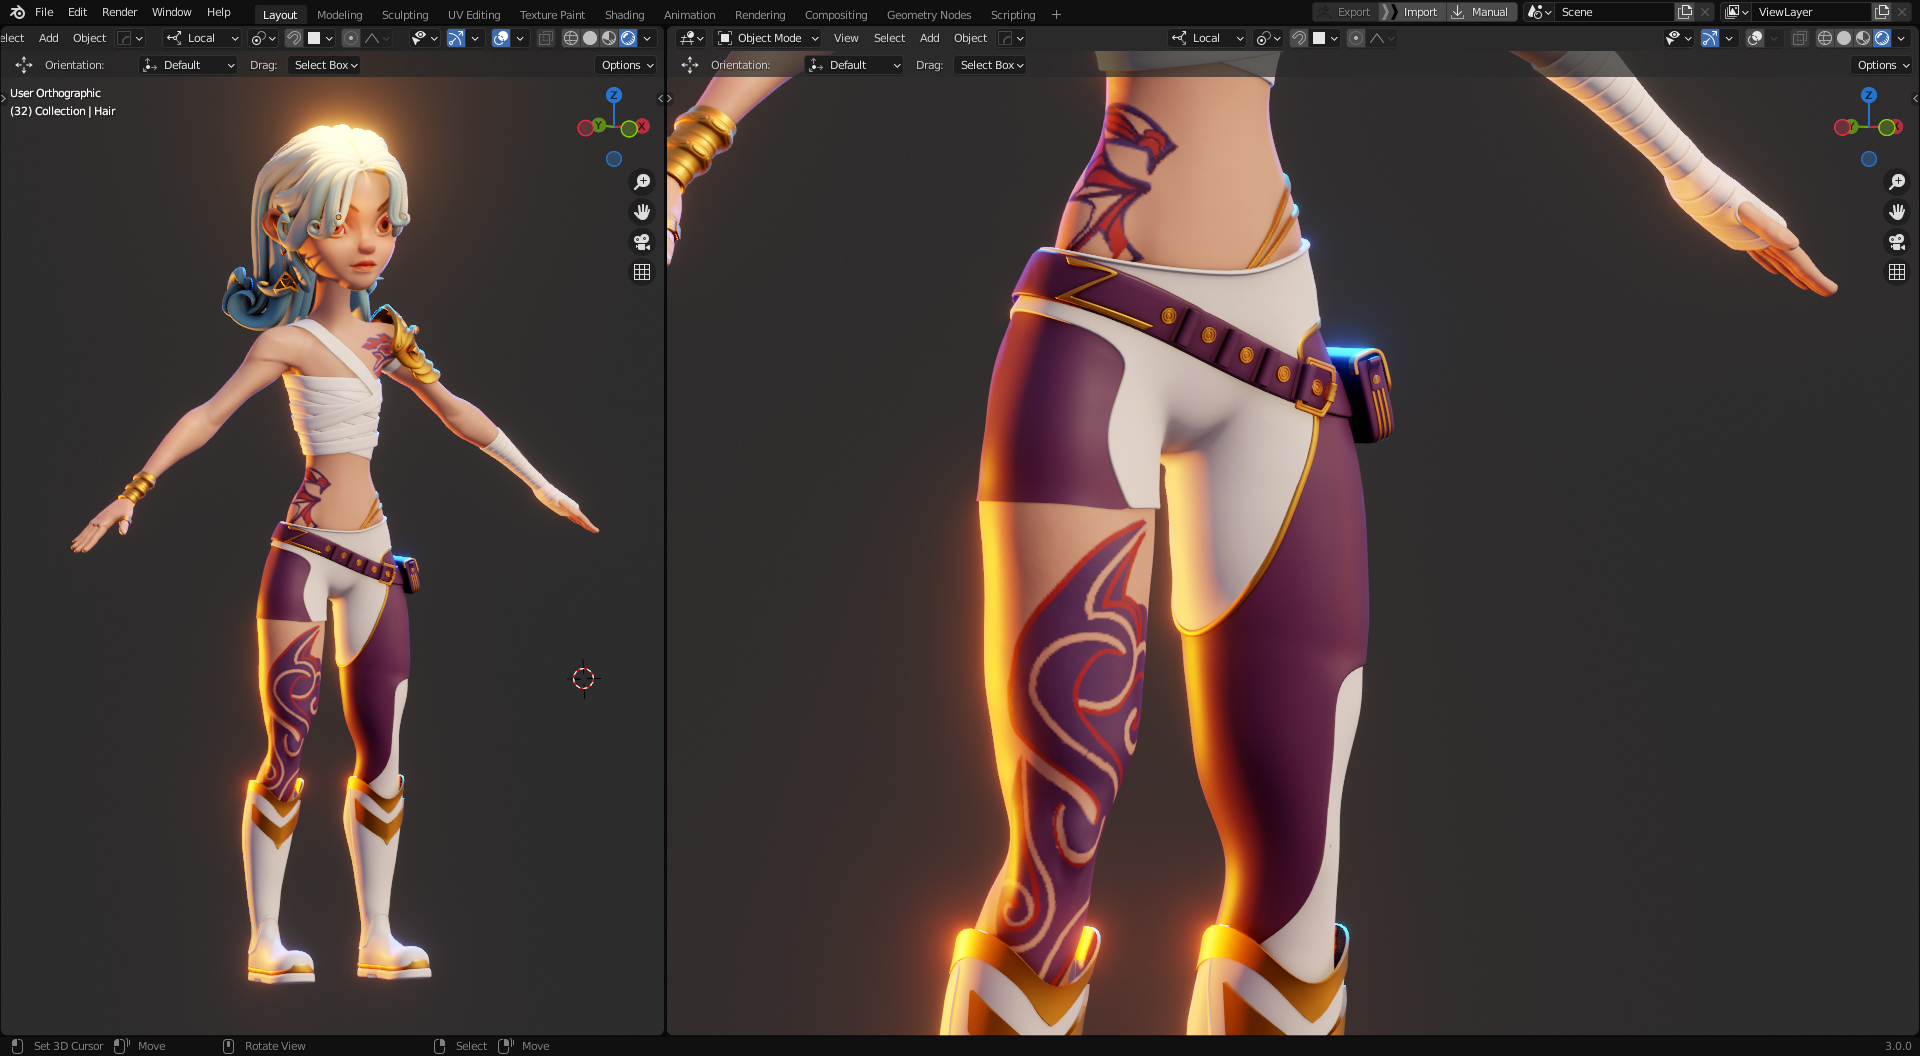Open left viewport Select Box drag dropdown
The image size is (1920, 1056).
point(325,65)
